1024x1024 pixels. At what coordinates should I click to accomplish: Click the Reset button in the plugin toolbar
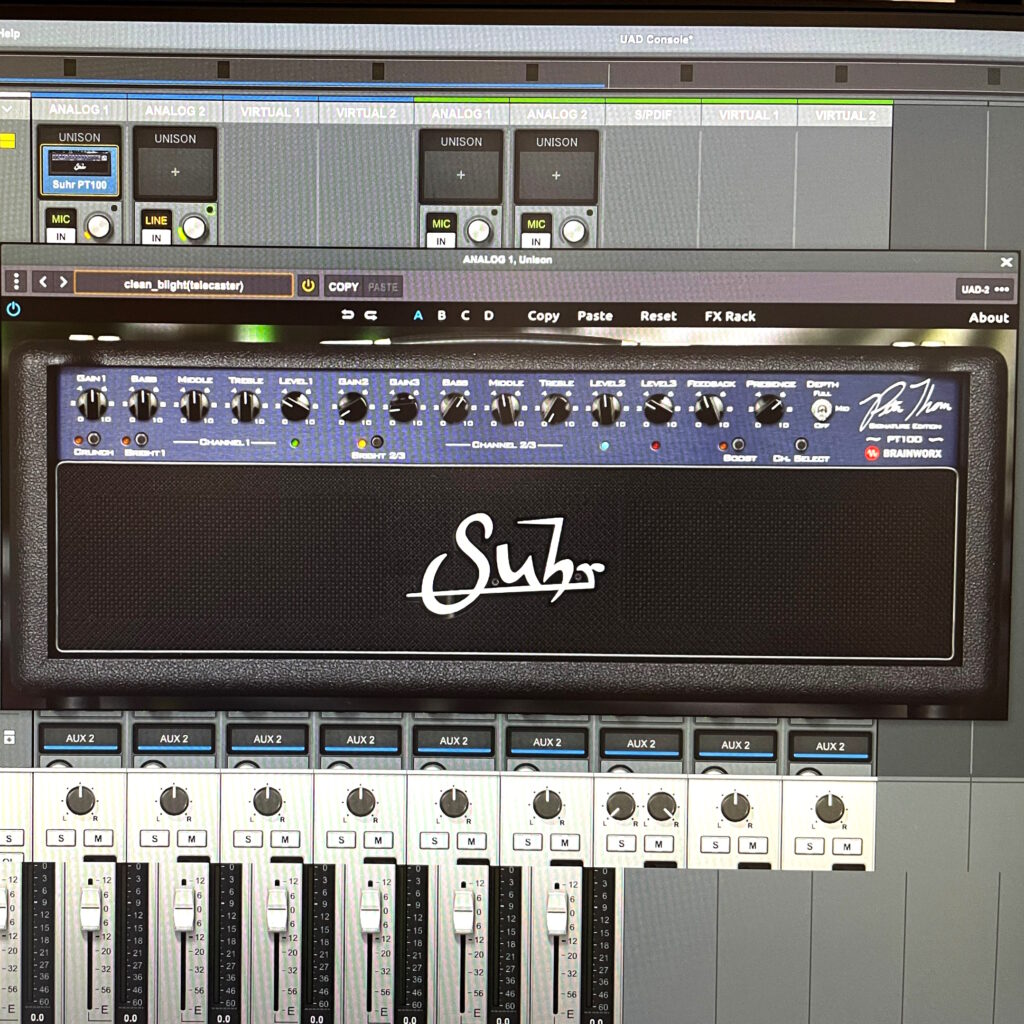[x=658, y=316]
